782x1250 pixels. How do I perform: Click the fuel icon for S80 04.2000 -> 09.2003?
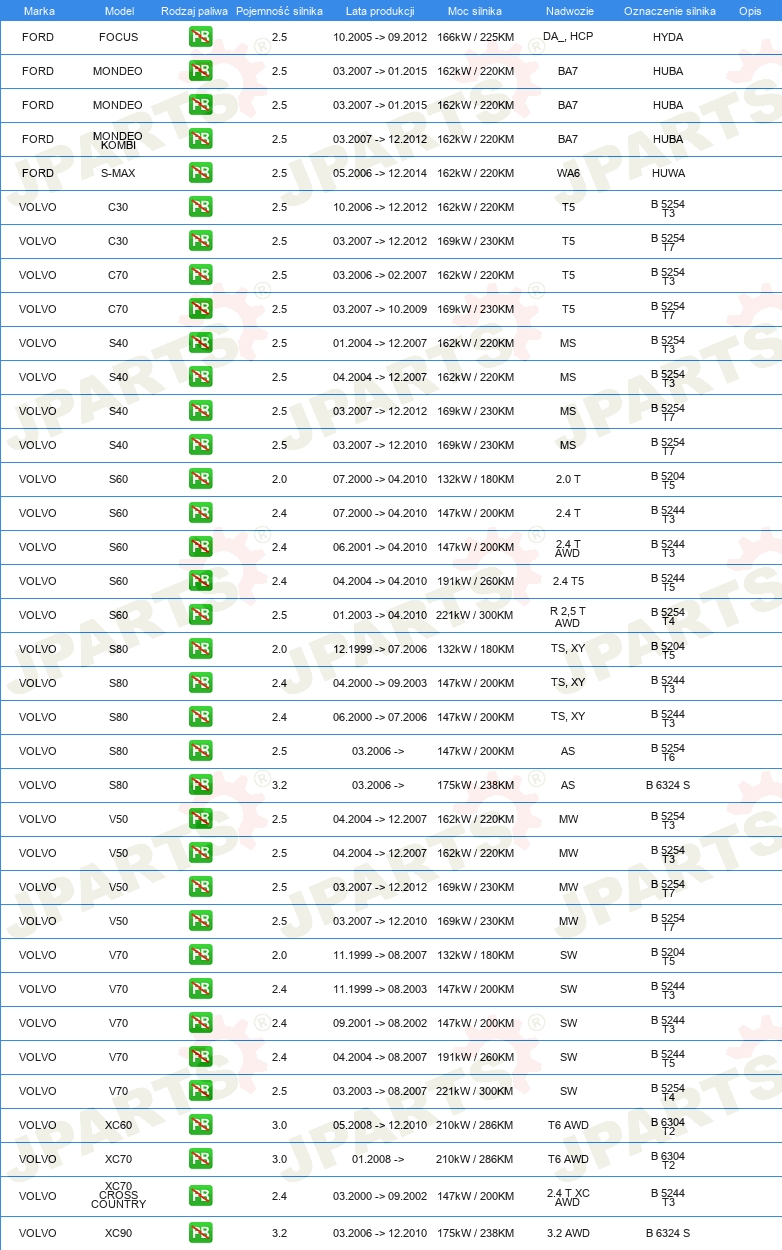[200, 683]
